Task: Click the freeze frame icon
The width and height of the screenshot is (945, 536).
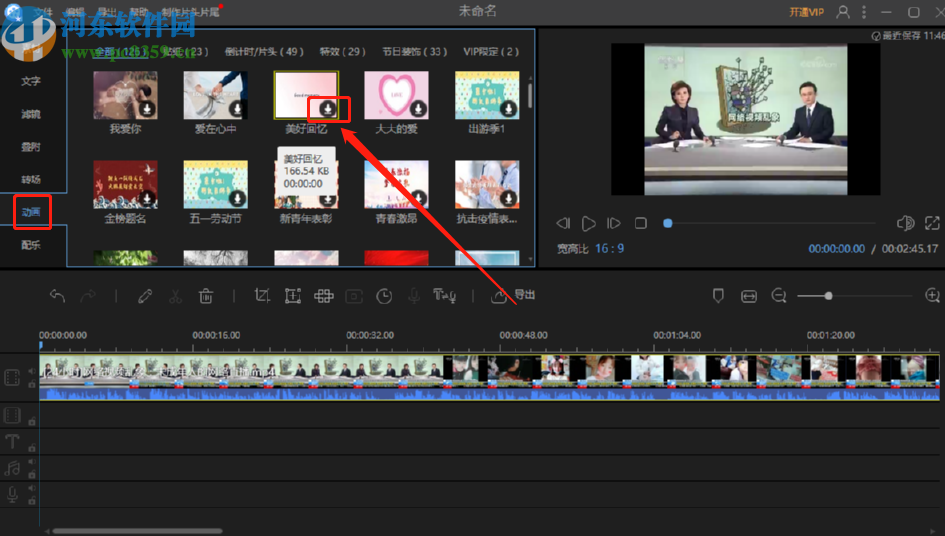Action: 354,295
